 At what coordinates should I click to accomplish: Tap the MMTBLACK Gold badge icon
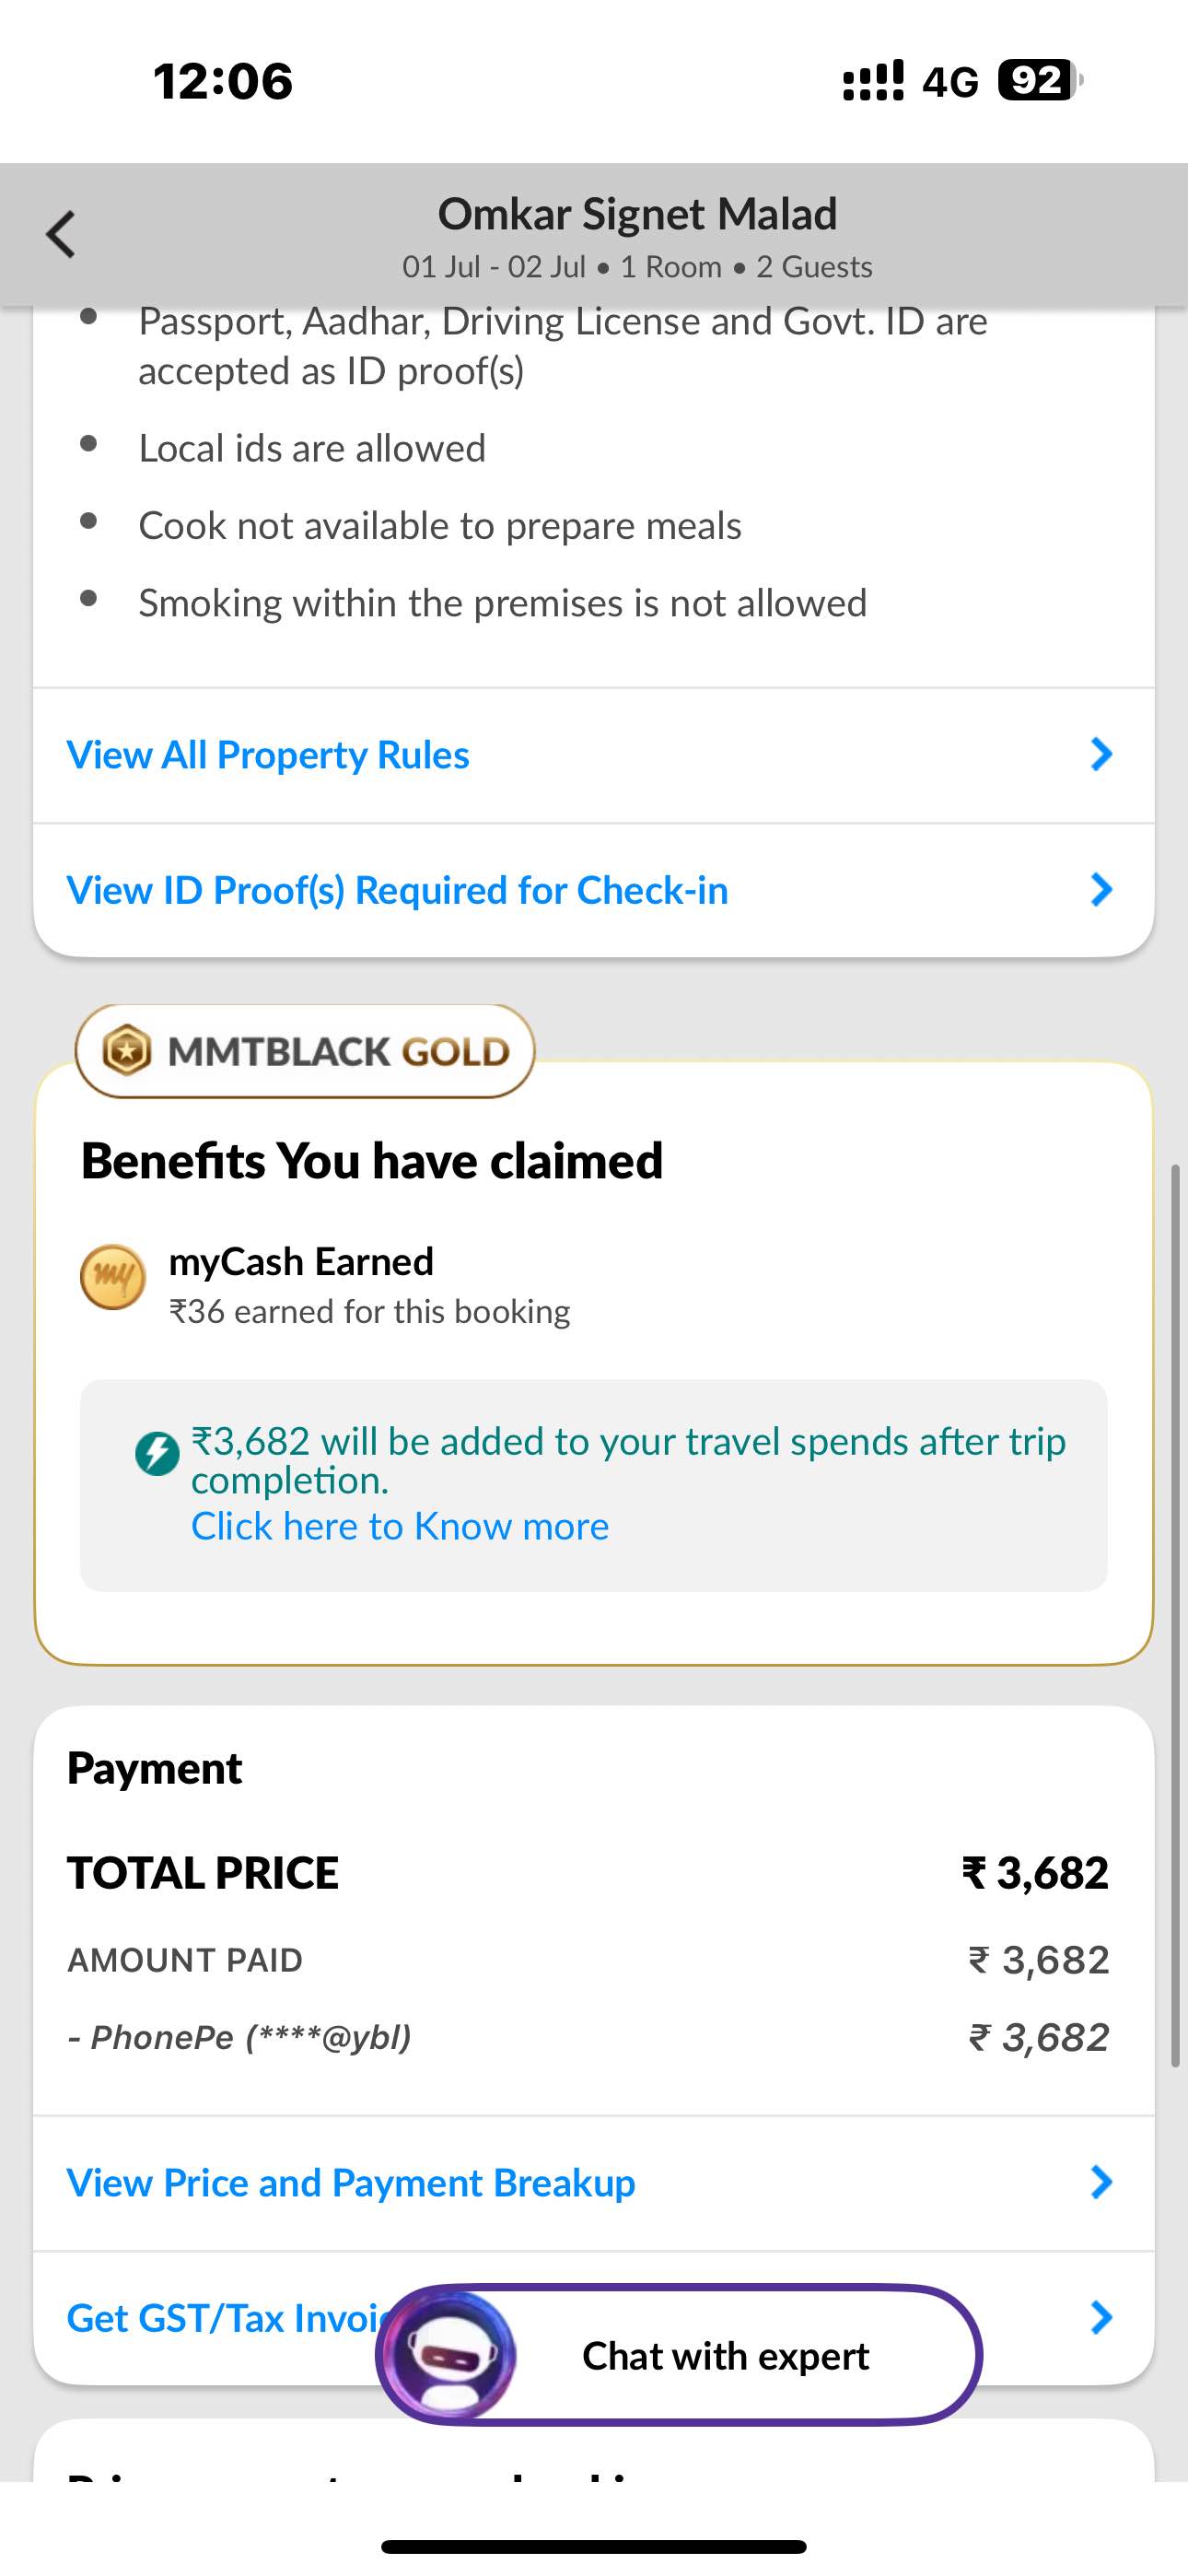[x=128, y=1051]
